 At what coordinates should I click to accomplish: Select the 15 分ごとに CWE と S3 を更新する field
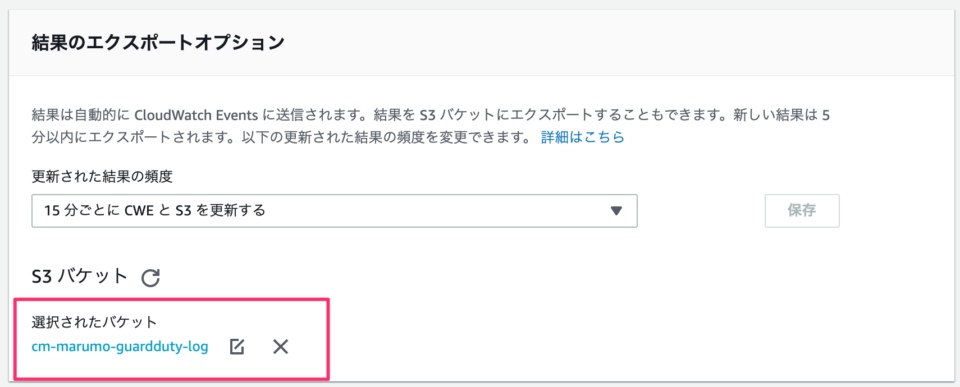(x=334, y=211)
